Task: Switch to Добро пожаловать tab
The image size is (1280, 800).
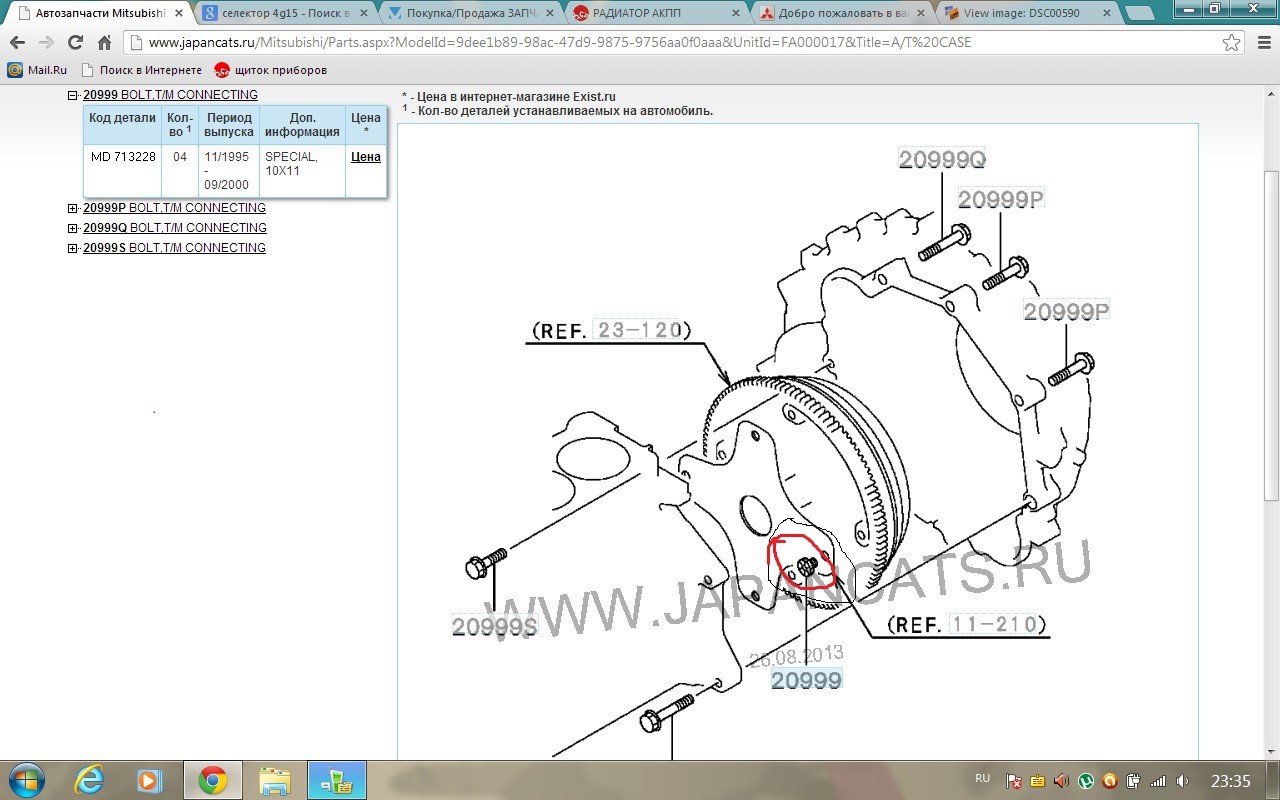Action: [x=842, y=13]
